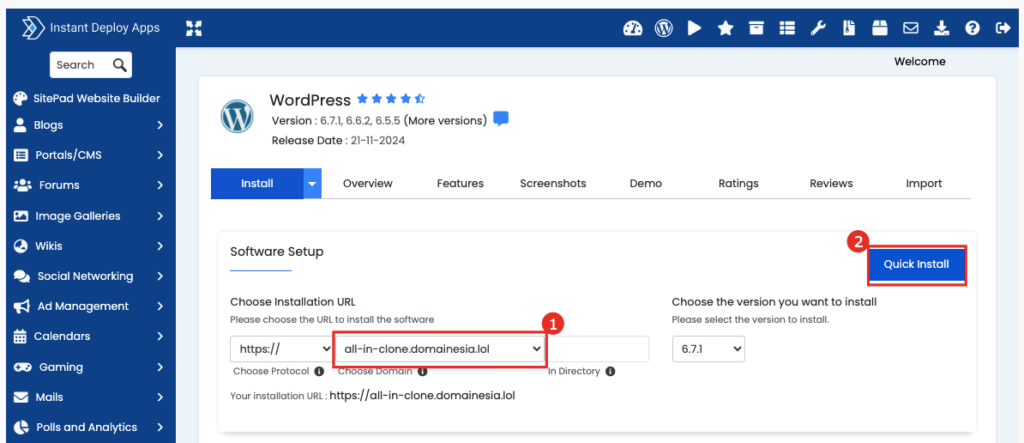Screen dimensions: 1024x443
Task: Expand the Mails category chevron
Action: [160, 397]
